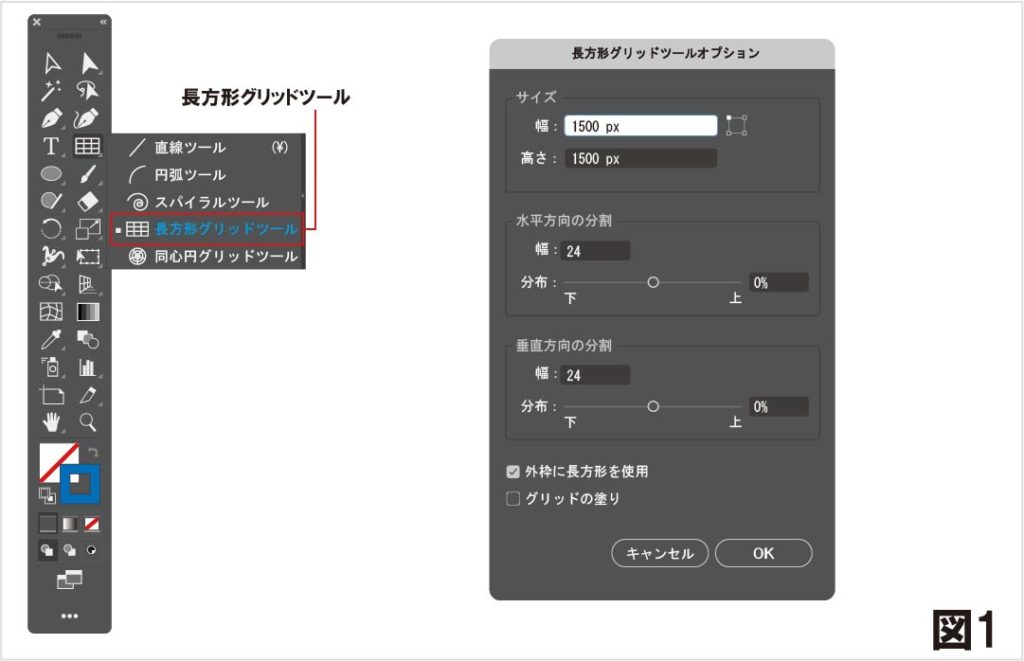The width and height of the screenshot is (1024, 661).
Task: Choose the Hand tool
Action: click(x=52, y=421)
